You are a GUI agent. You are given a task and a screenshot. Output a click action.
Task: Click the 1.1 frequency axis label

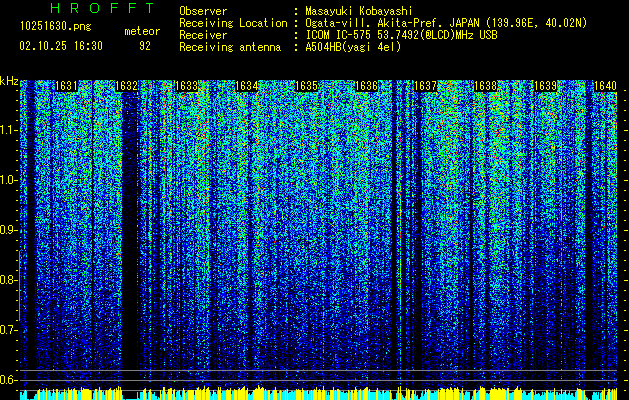click(7, 130)
